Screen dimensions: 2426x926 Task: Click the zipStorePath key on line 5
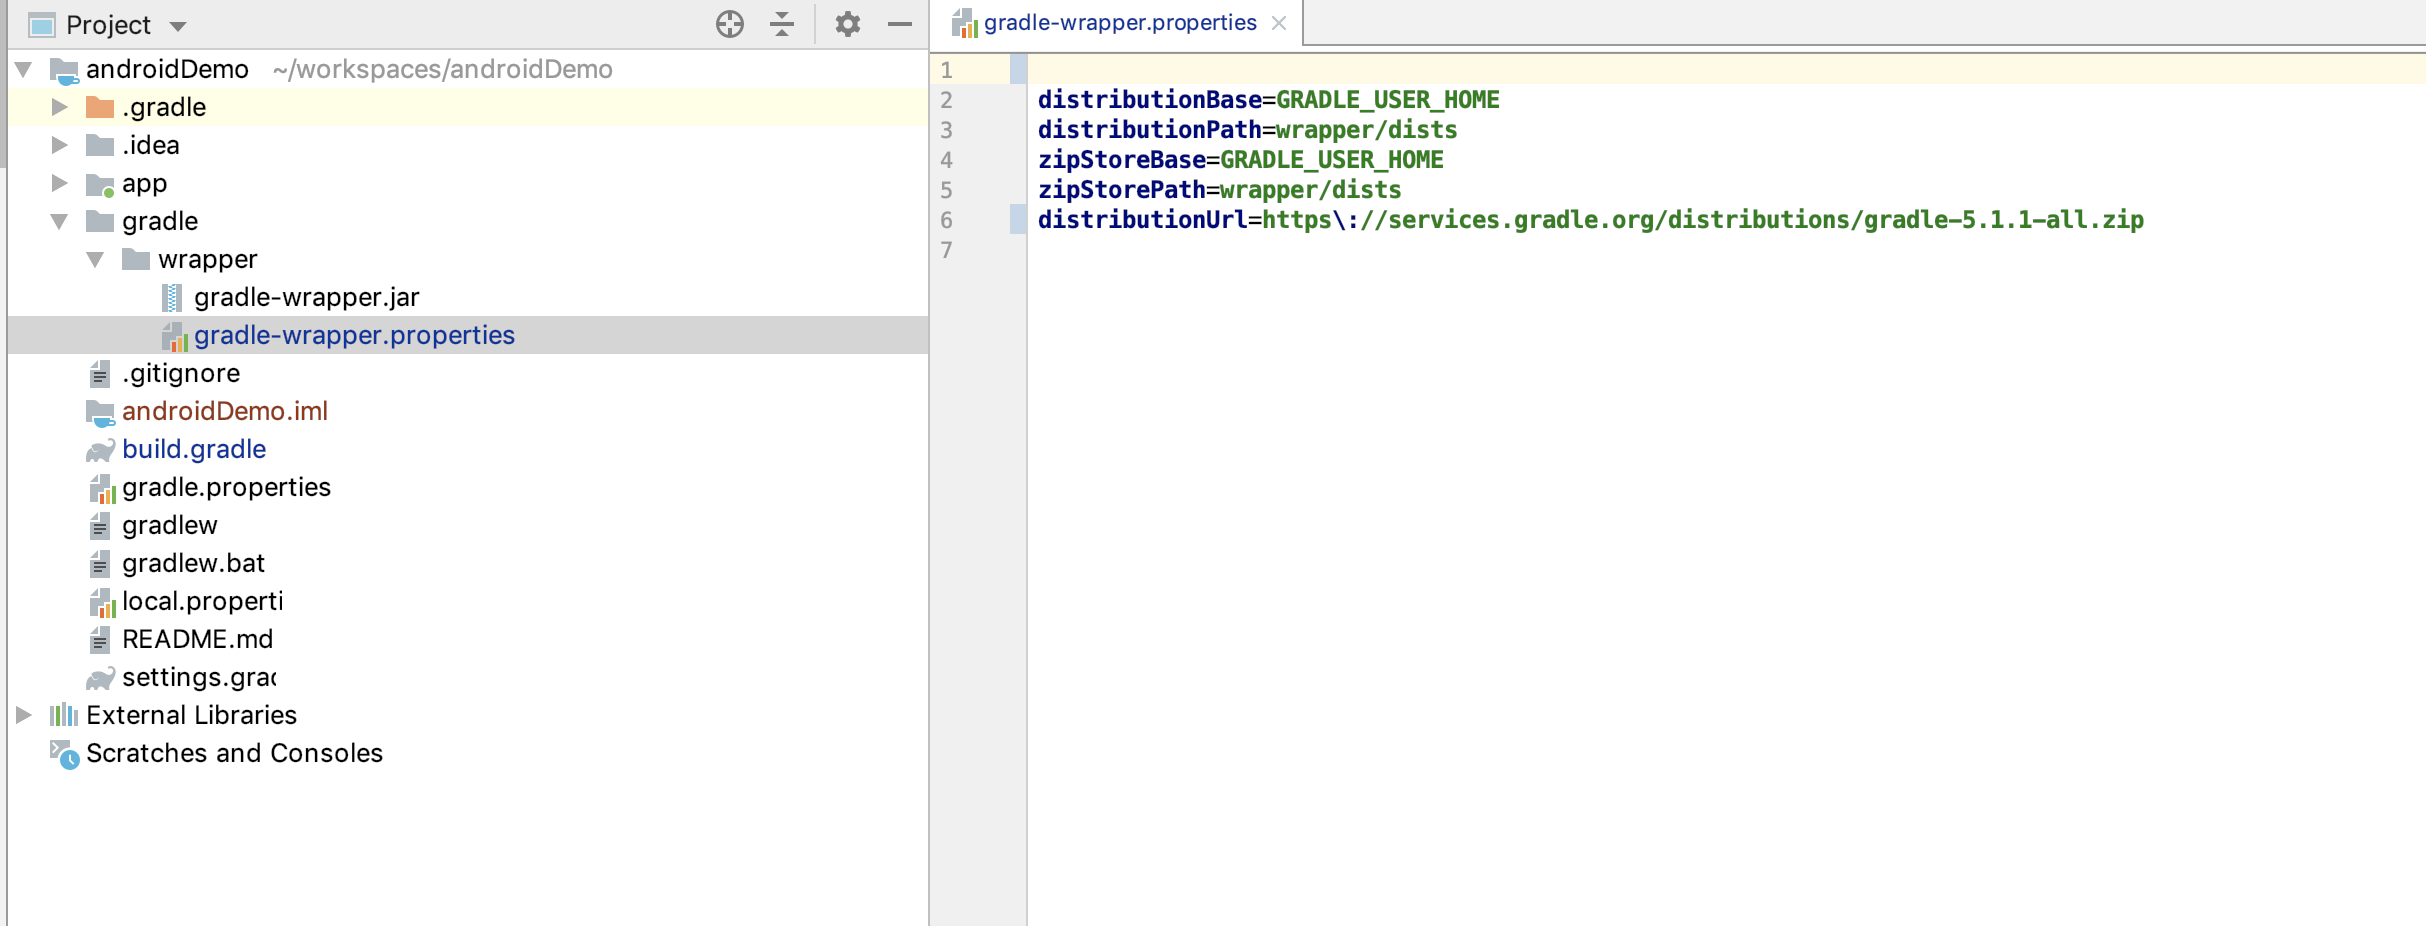(1122, 190)
